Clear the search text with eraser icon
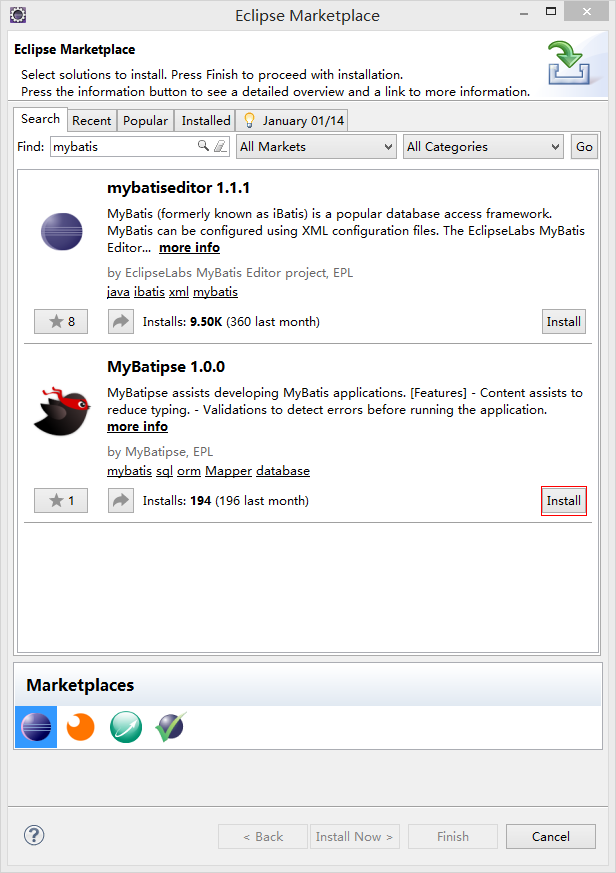The width and height of the screenshot is (616, 873). [221, 146]
